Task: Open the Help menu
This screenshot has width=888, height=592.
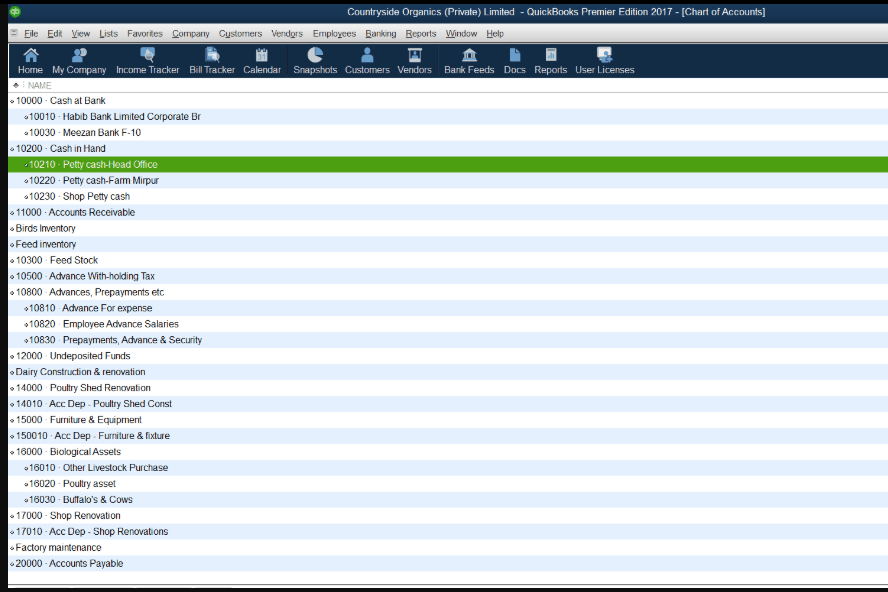Action: (x=494, y=33)
